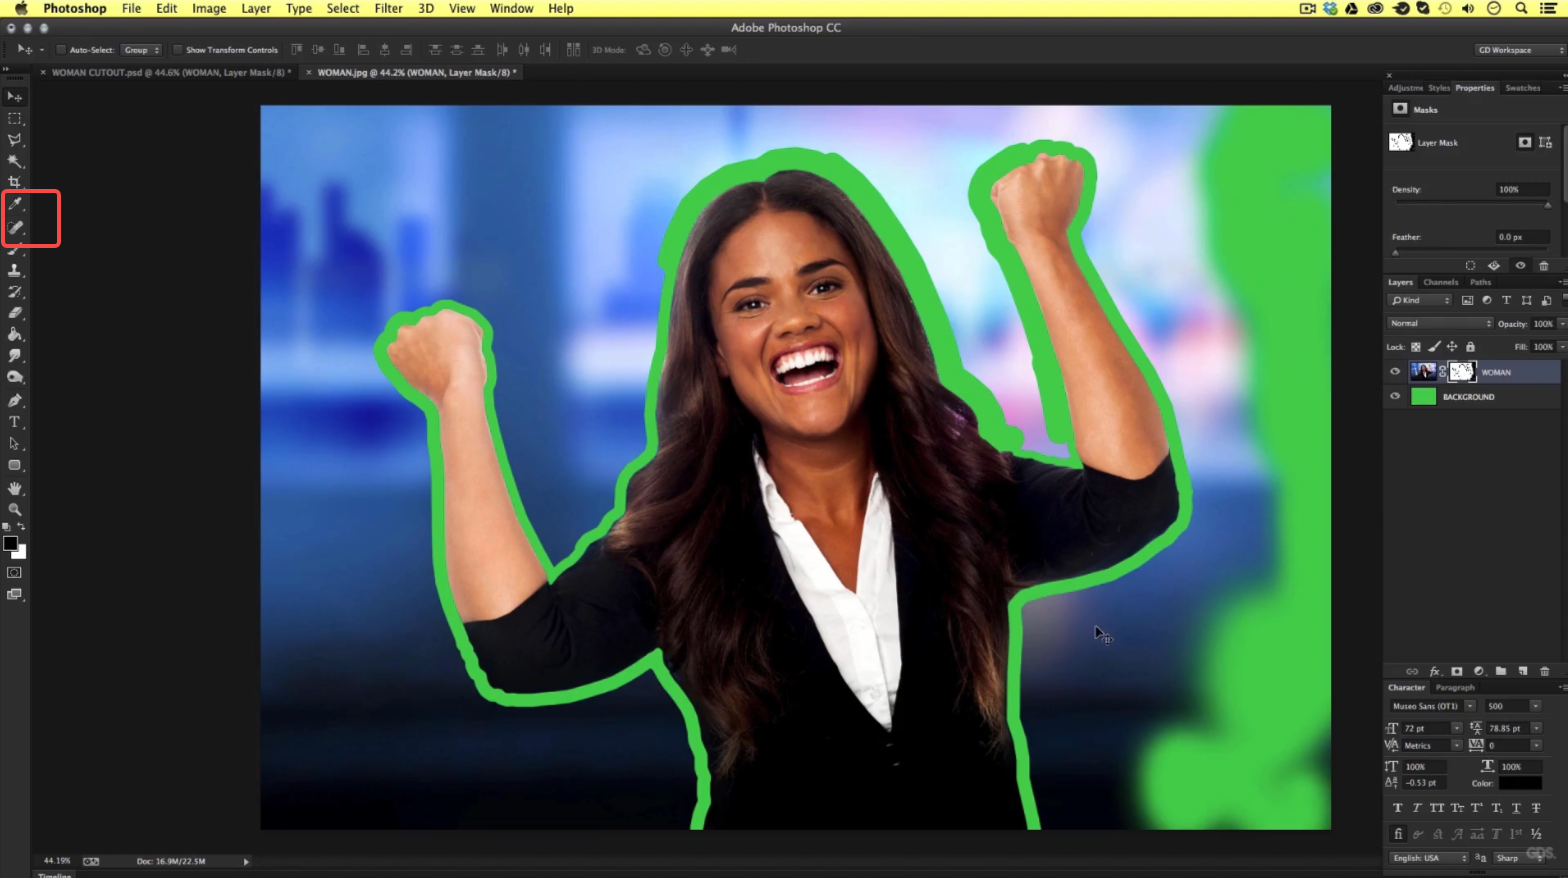Select the Horizontal Type tool
This screenshot has width=1568, height=878.
(x=14, y=422)
